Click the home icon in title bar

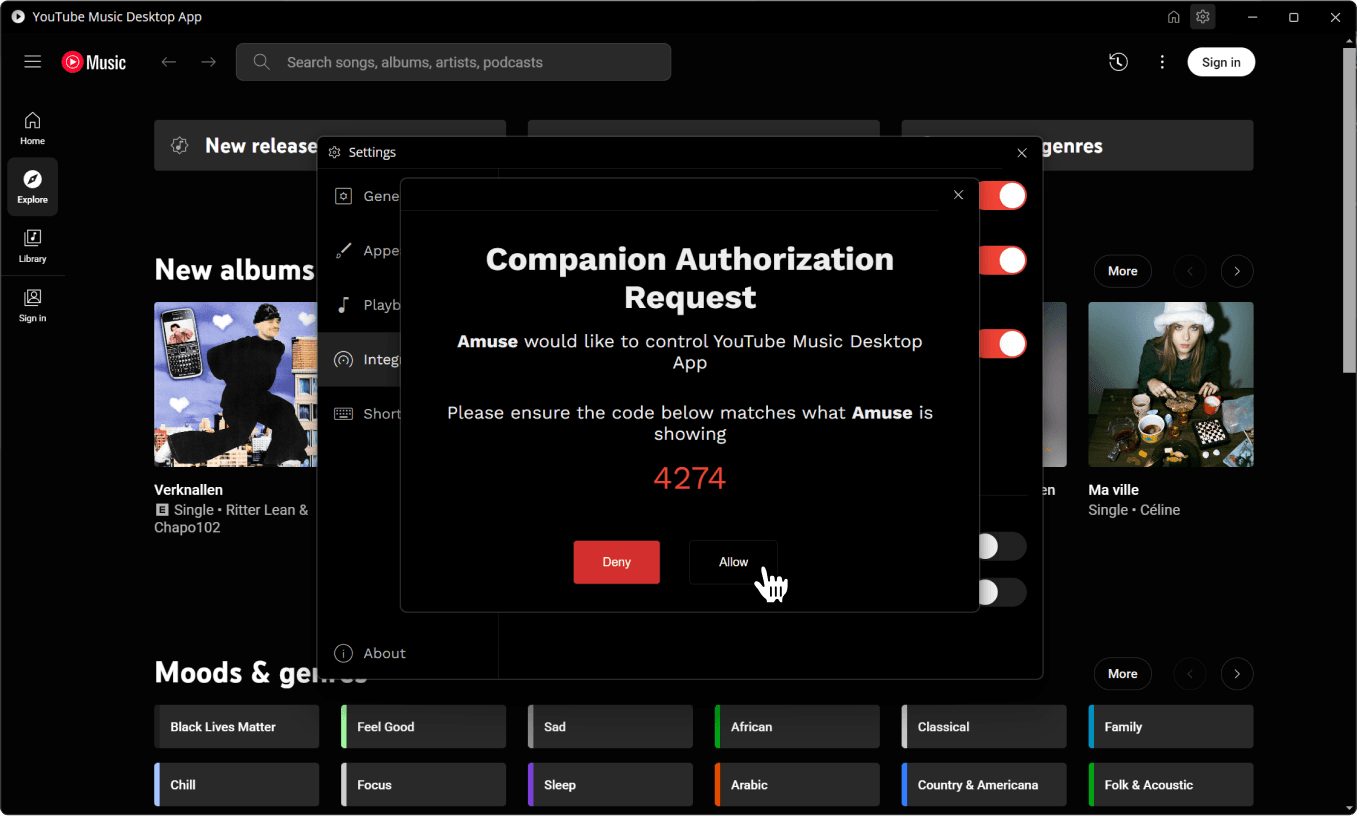1174,17
